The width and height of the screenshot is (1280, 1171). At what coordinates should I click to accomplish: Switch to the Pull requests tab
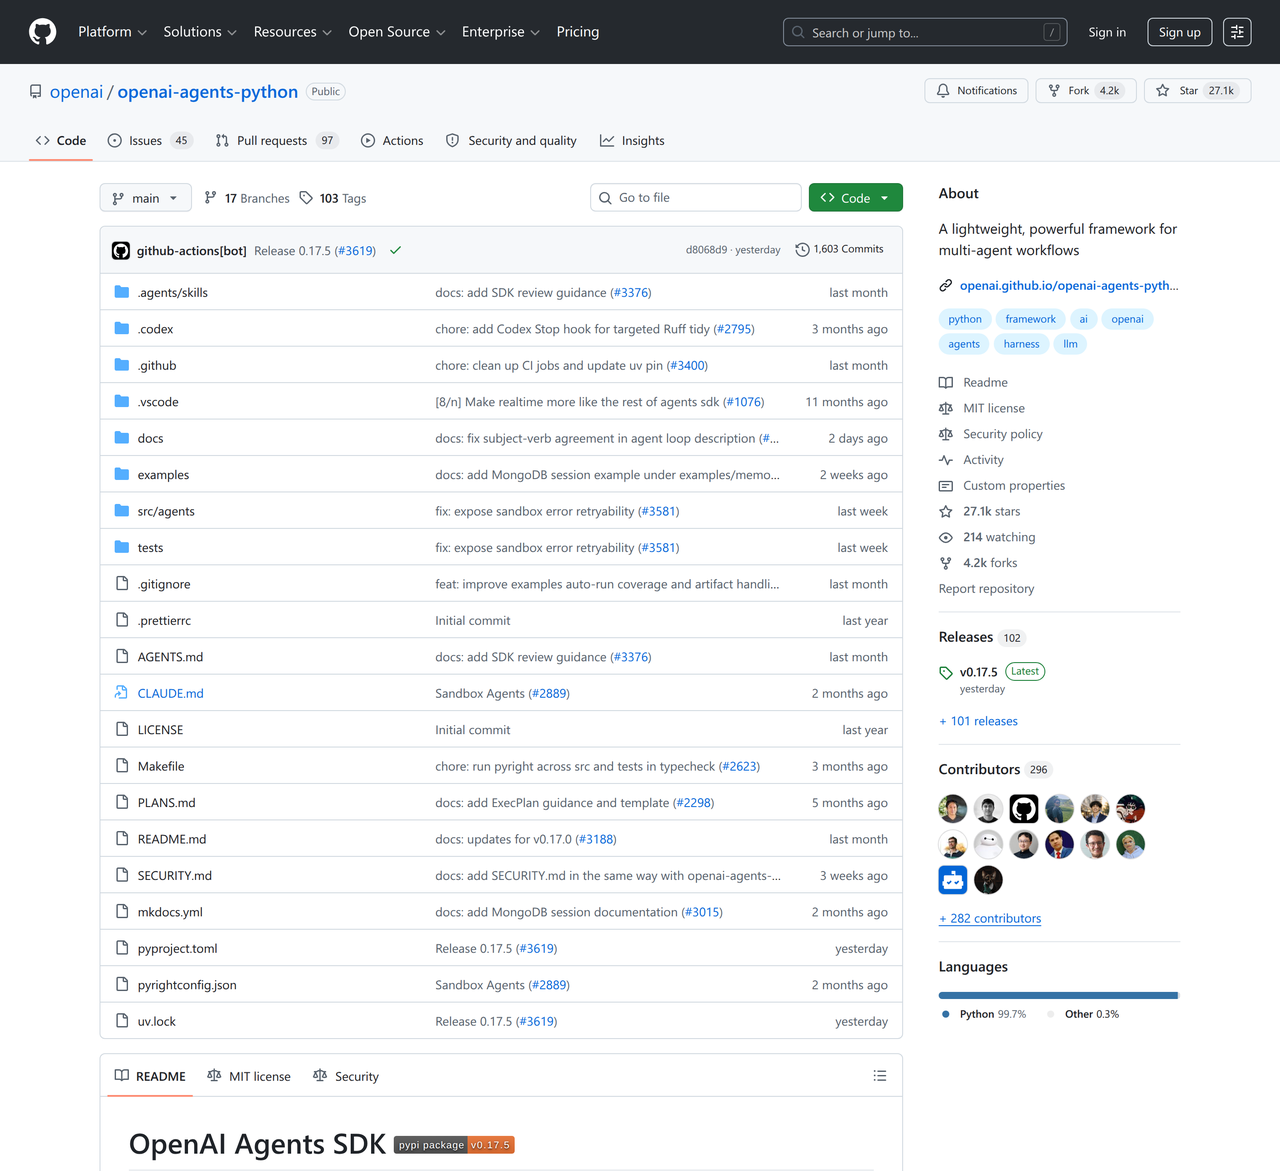[276, 141]
